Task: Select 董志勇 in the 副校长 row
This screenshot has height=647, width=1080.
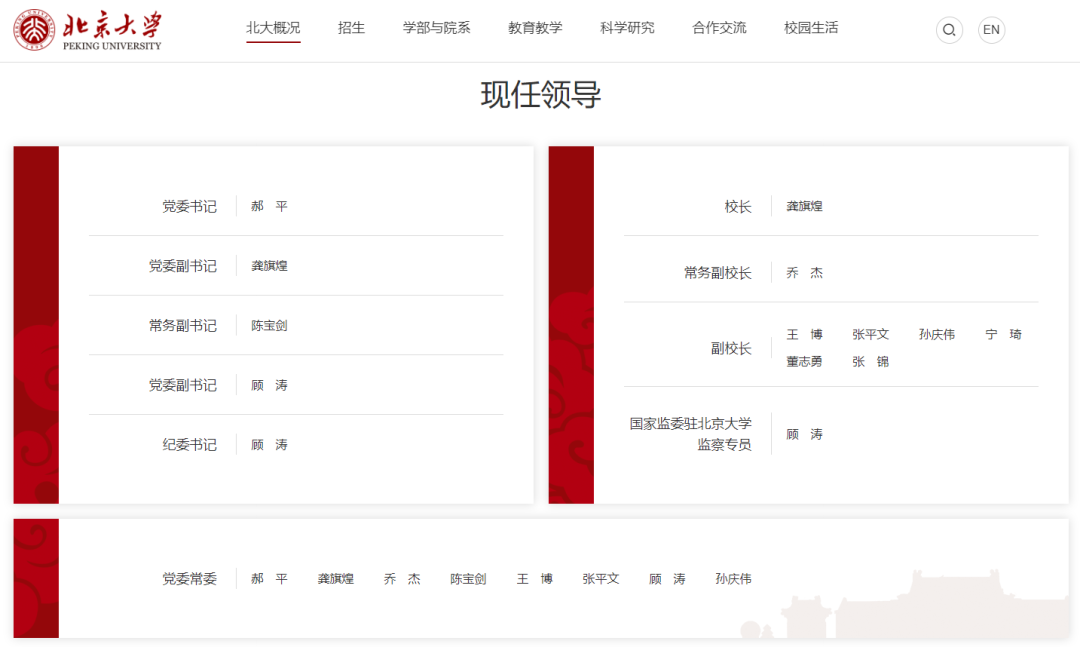Action: (x=804, y=361)
